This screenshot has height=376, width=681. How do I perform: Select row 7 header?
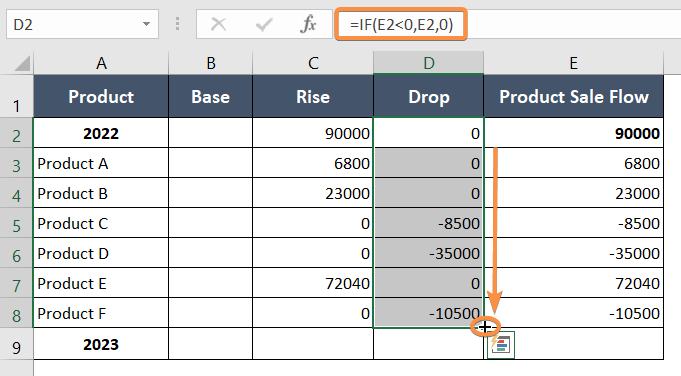point(17,283)
